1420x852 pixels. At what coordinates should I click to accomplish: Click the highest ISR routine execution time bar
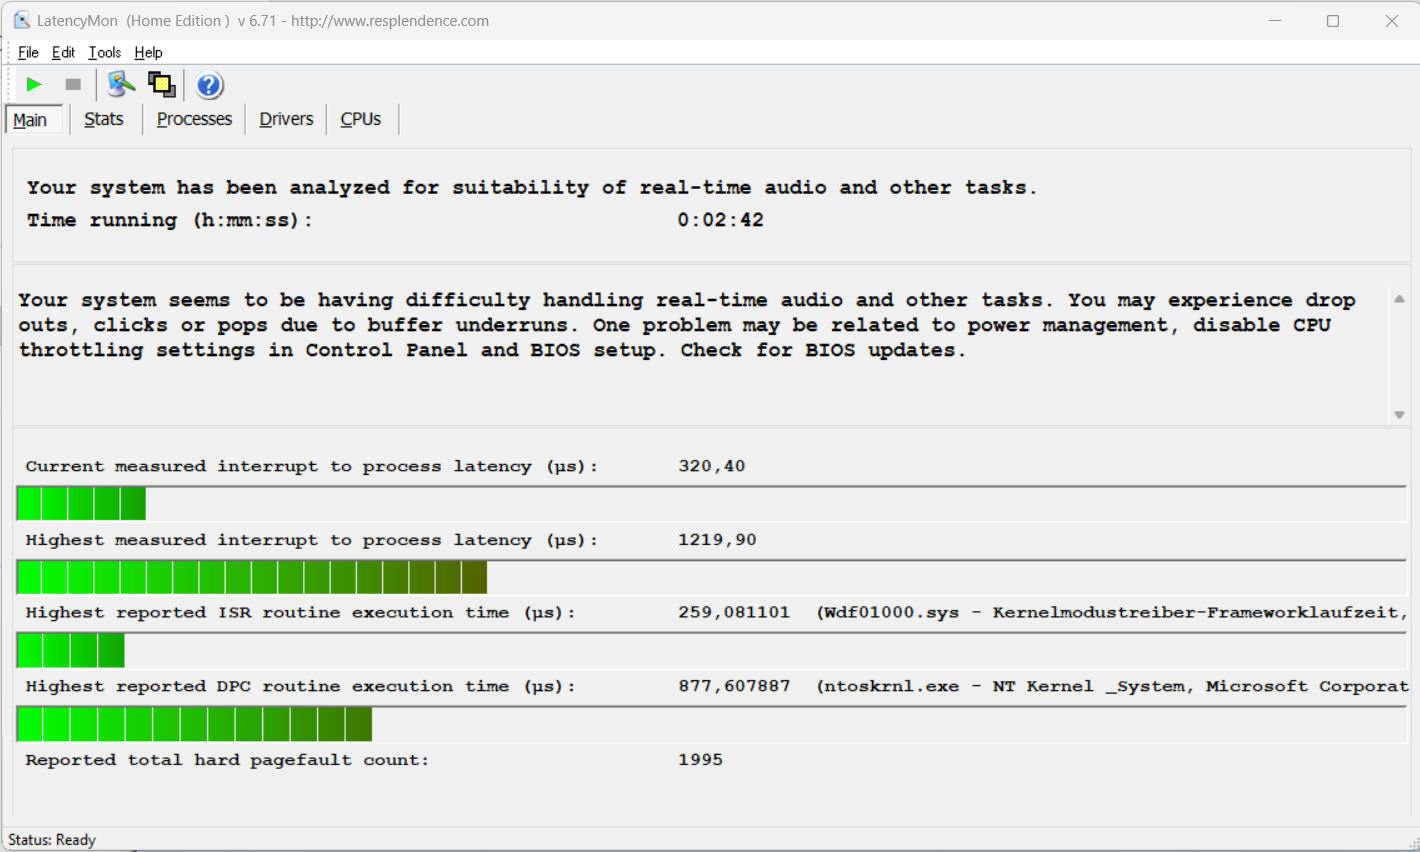click(x=712, y=650)
